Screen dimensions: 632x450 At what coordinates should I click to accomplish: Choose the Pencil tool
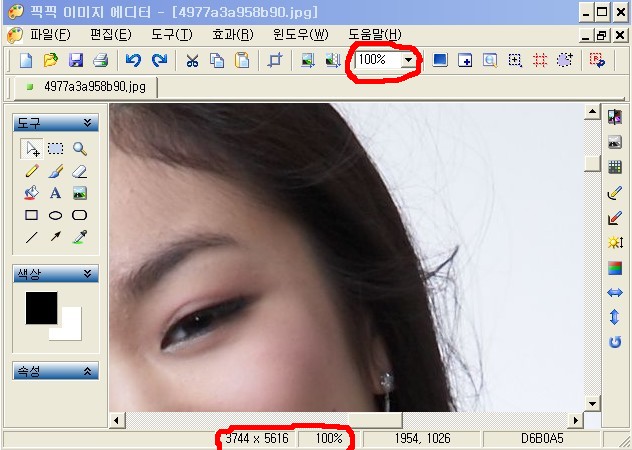(32, 171)
